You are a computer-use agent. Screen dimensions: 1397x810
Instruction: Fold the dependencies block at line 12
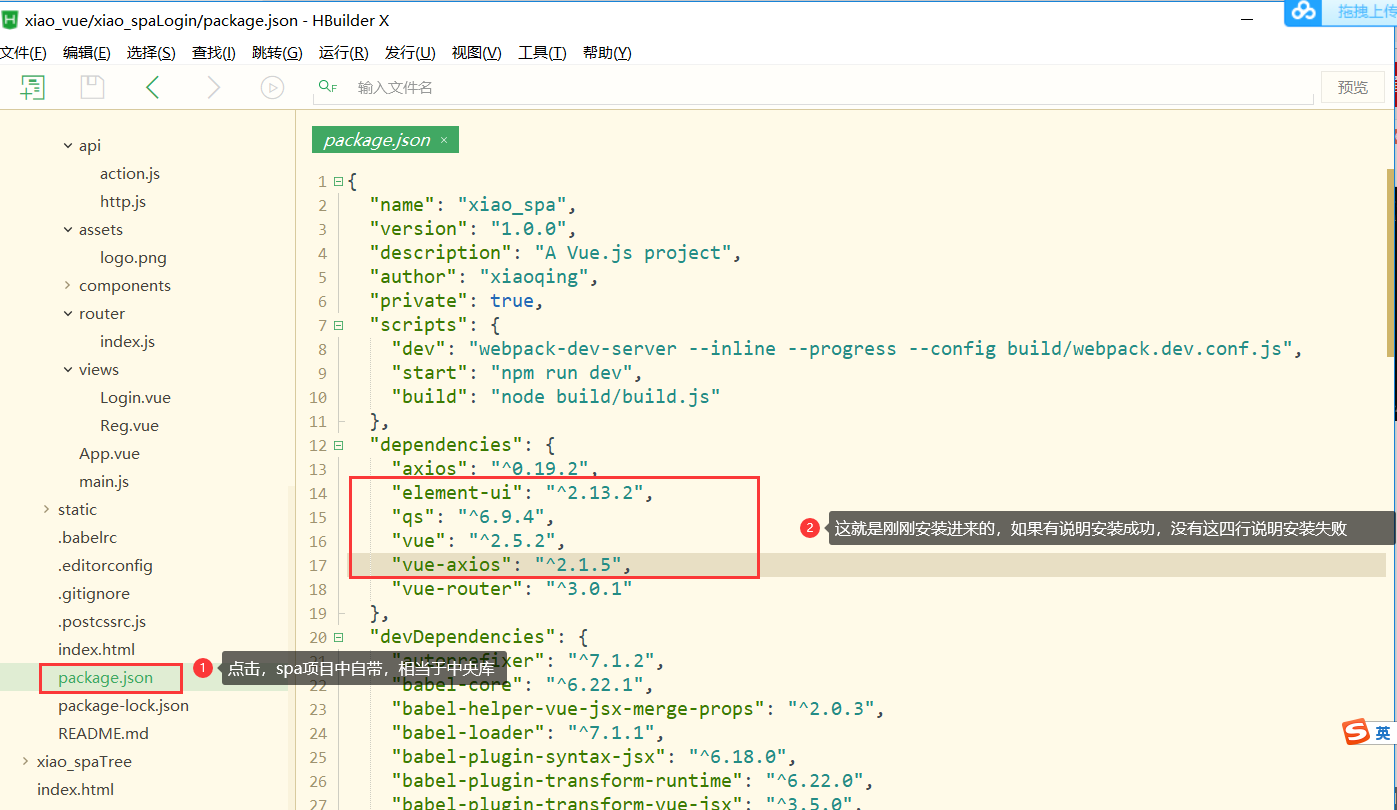click(338, 445)
